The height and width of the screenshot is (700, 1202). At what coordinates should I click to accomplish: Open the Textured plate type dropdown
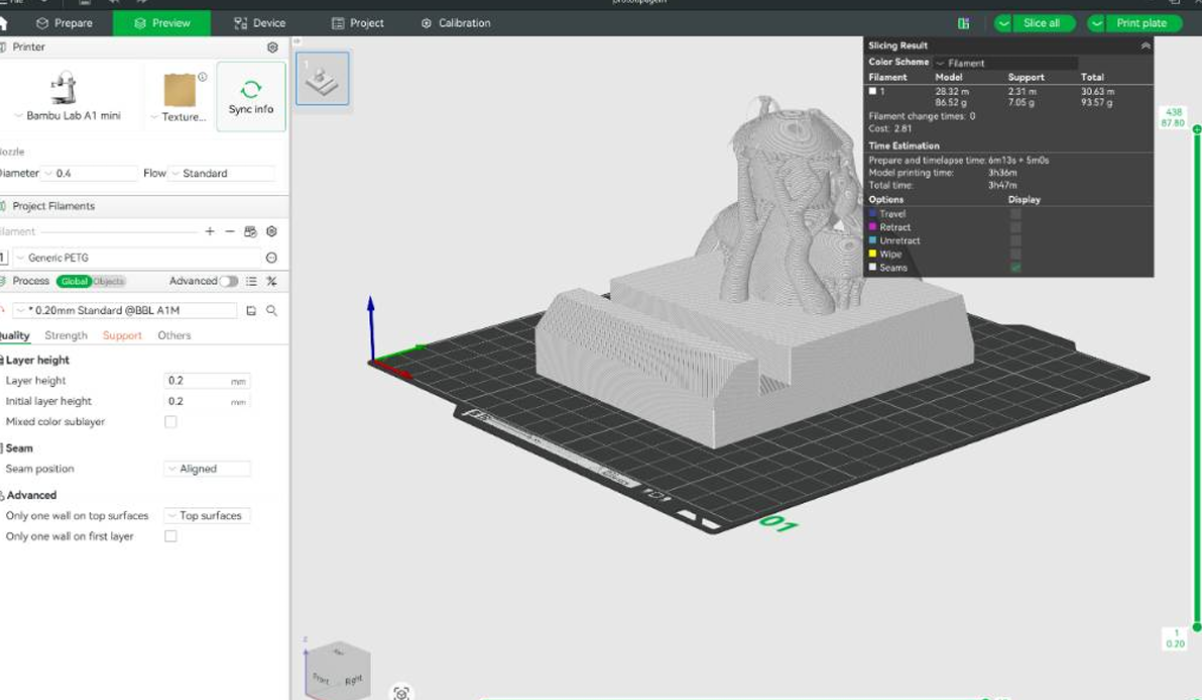point(178,117)
